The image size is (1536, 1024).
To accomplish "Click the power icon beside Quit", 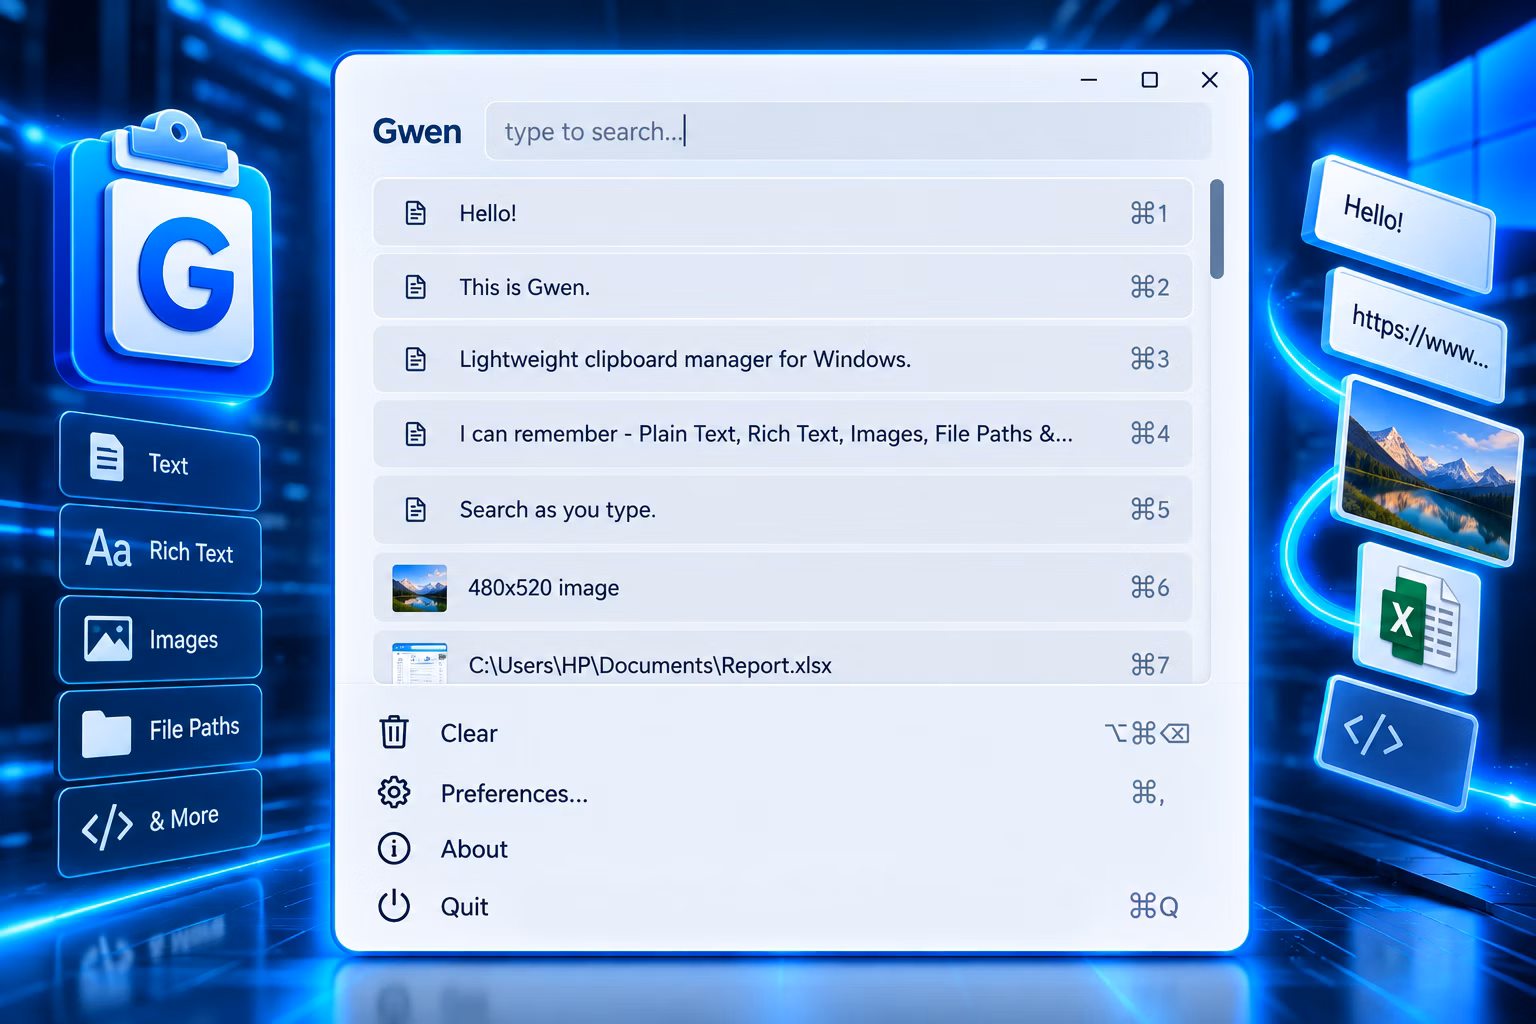I will pyautogui.click(x=394, y=906).
